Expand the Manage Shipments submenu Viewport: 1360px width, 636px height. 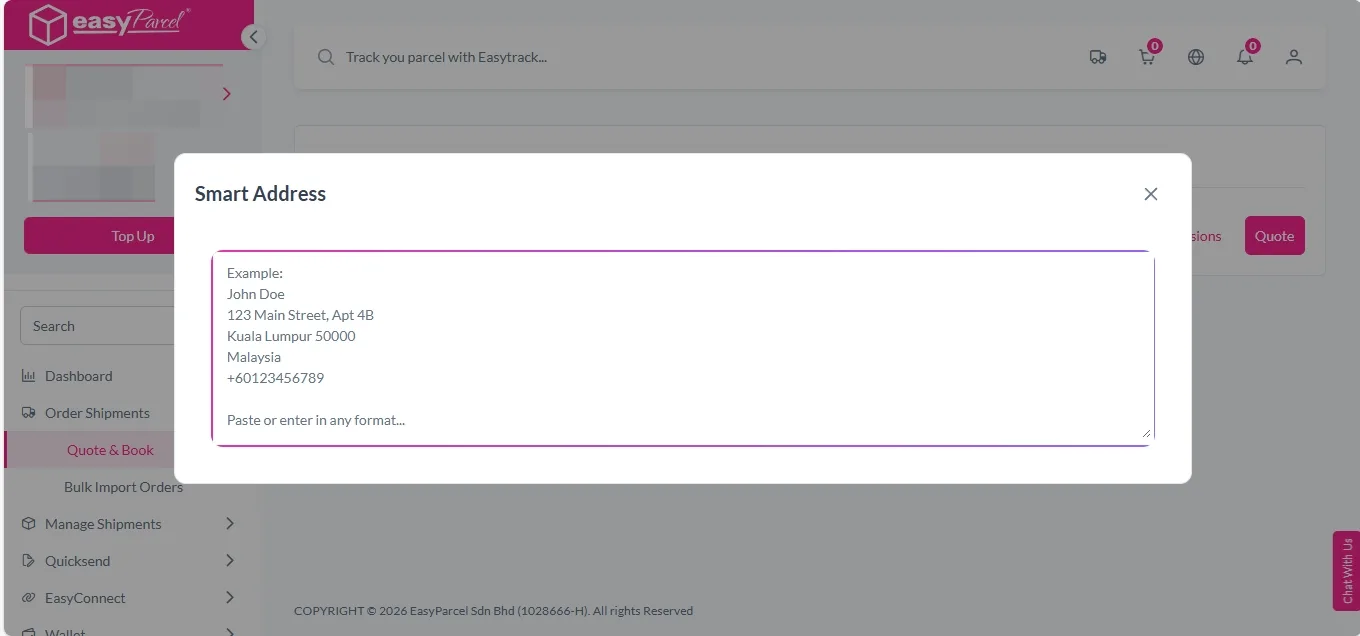tap(230, 524)
